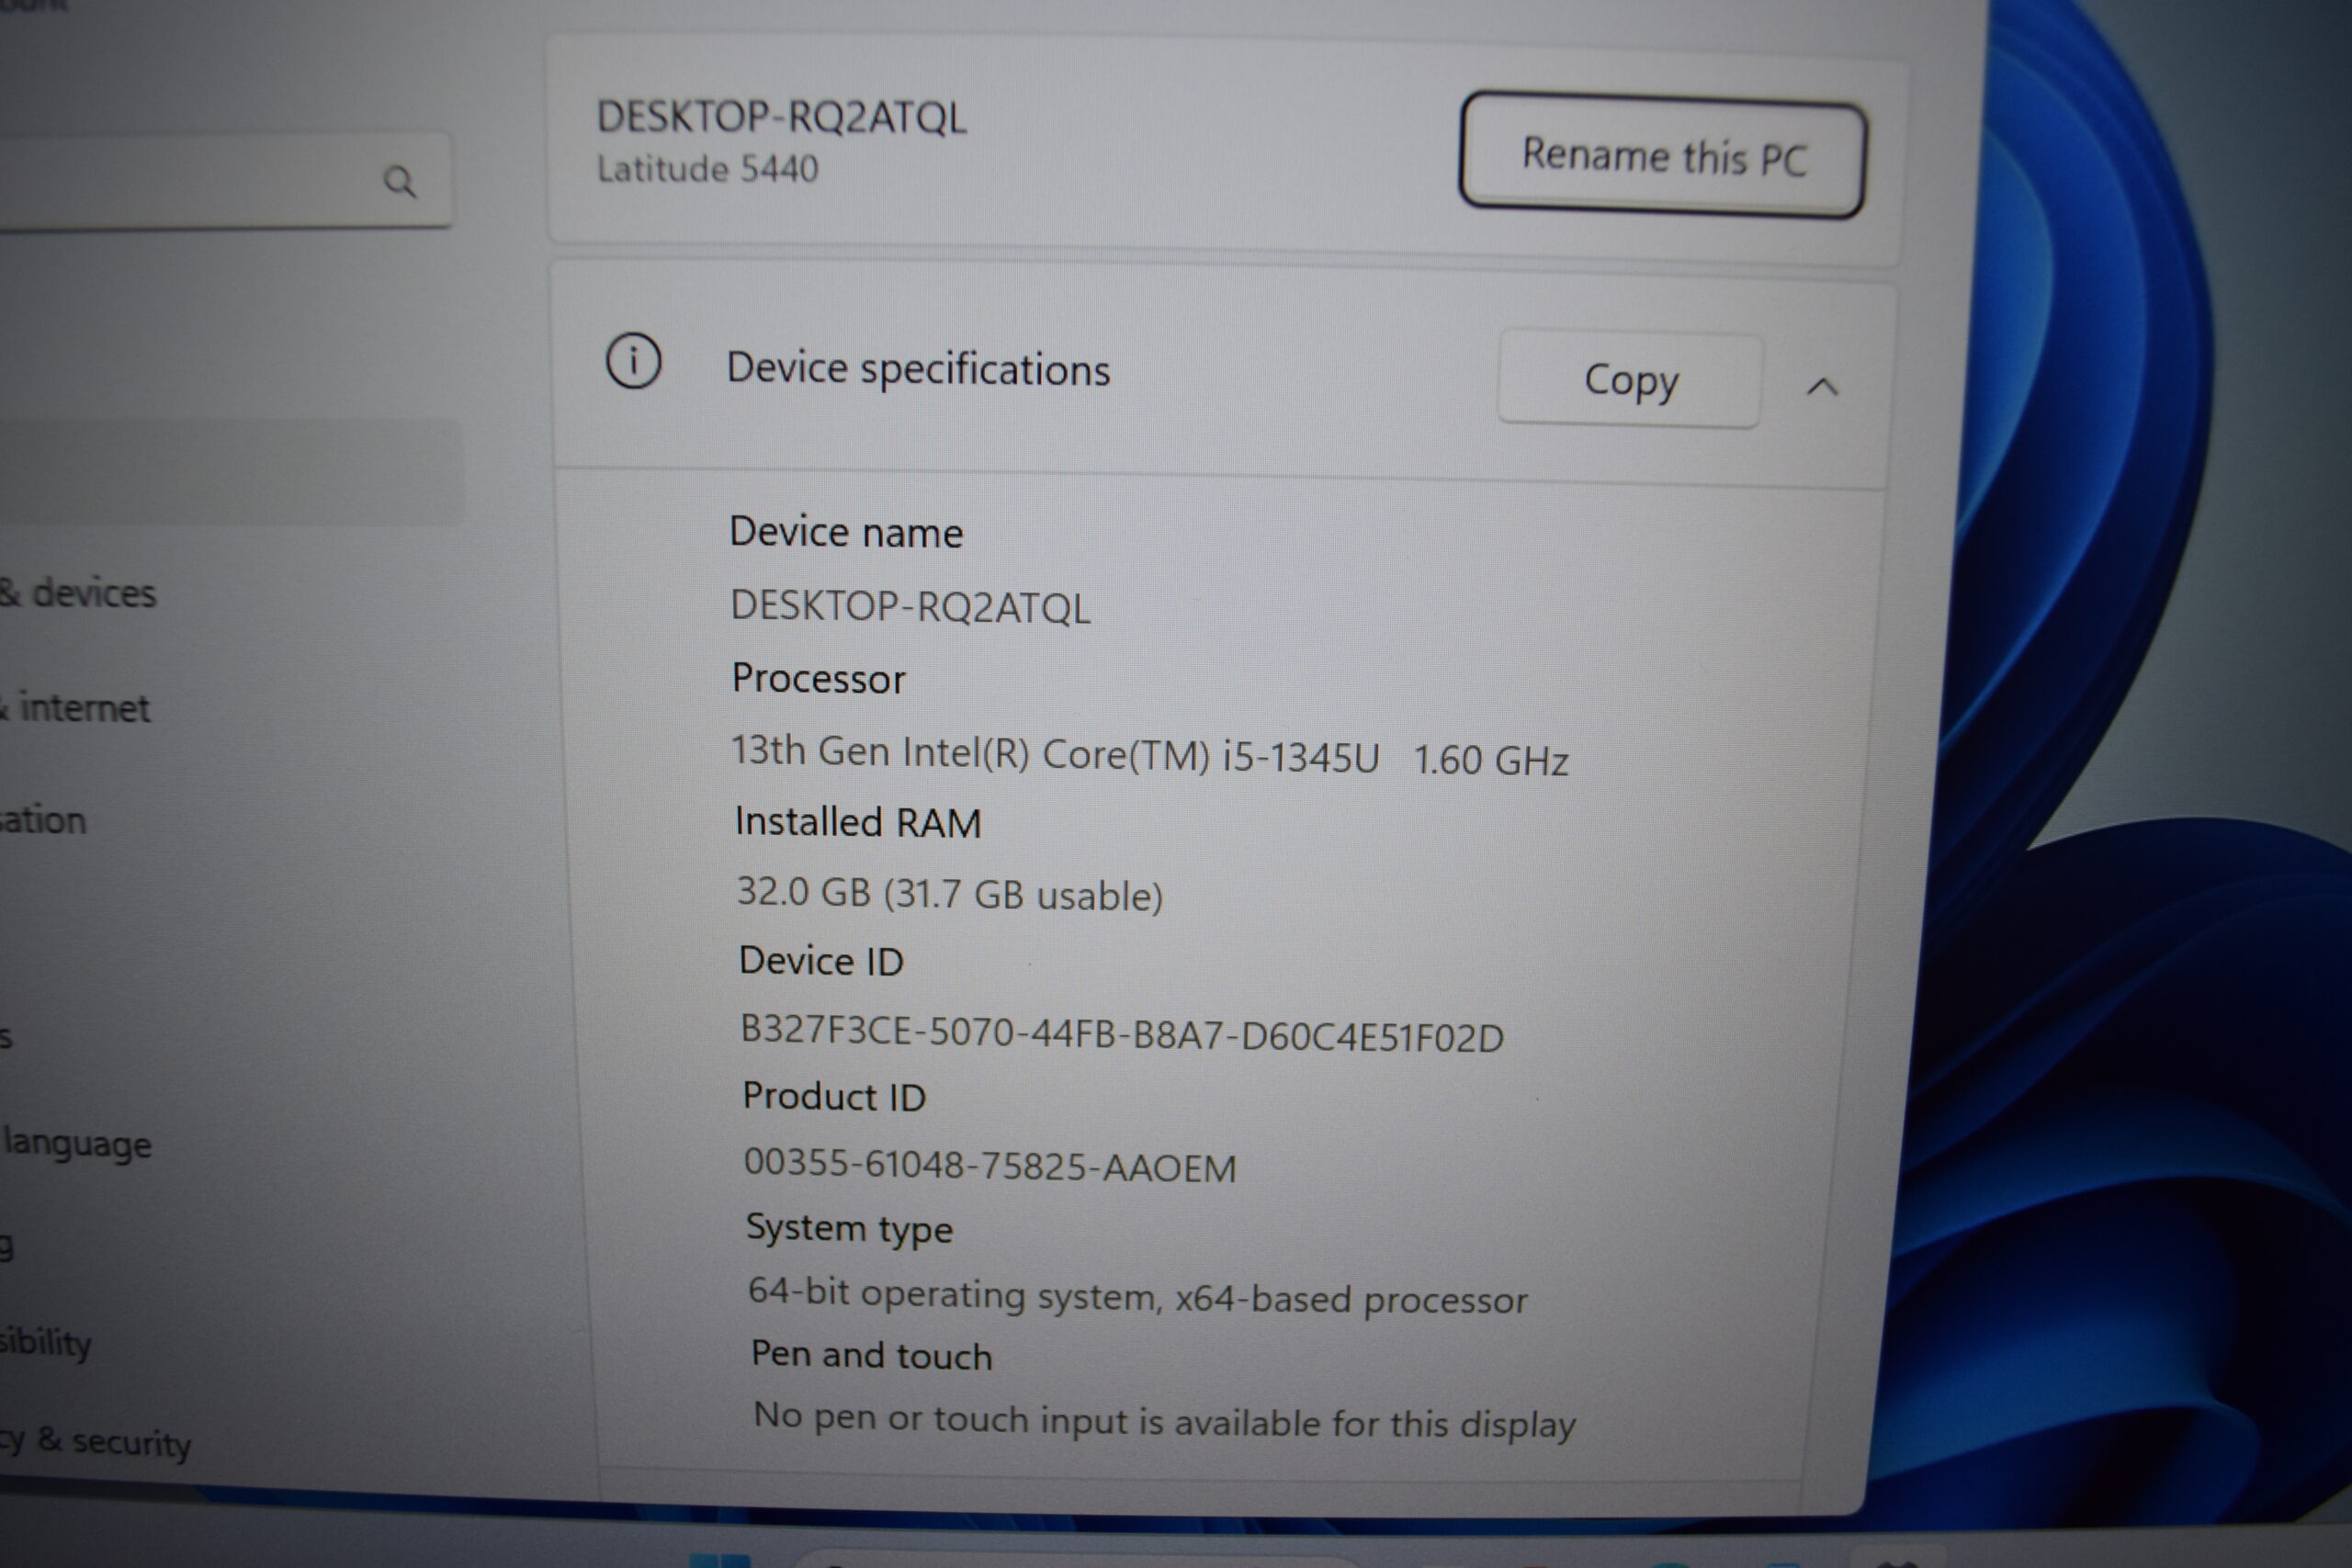Select the 64-bit operating system value
This screenshot has width=2352, height=1568.
coord(1138,1297)
